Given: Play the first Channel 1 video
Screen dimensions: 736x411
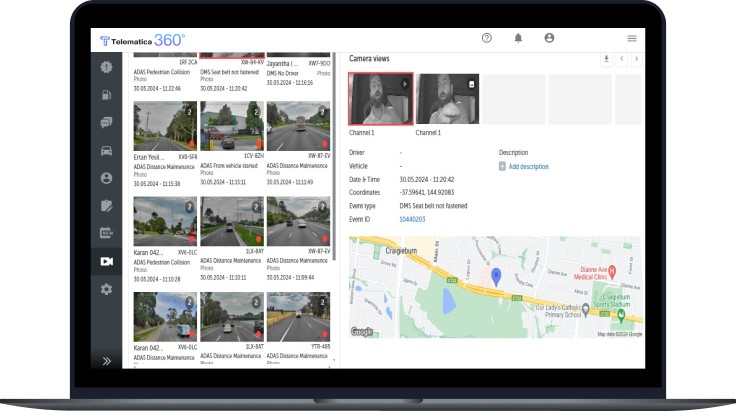Looking at the screenshot, I should point(405,84).
